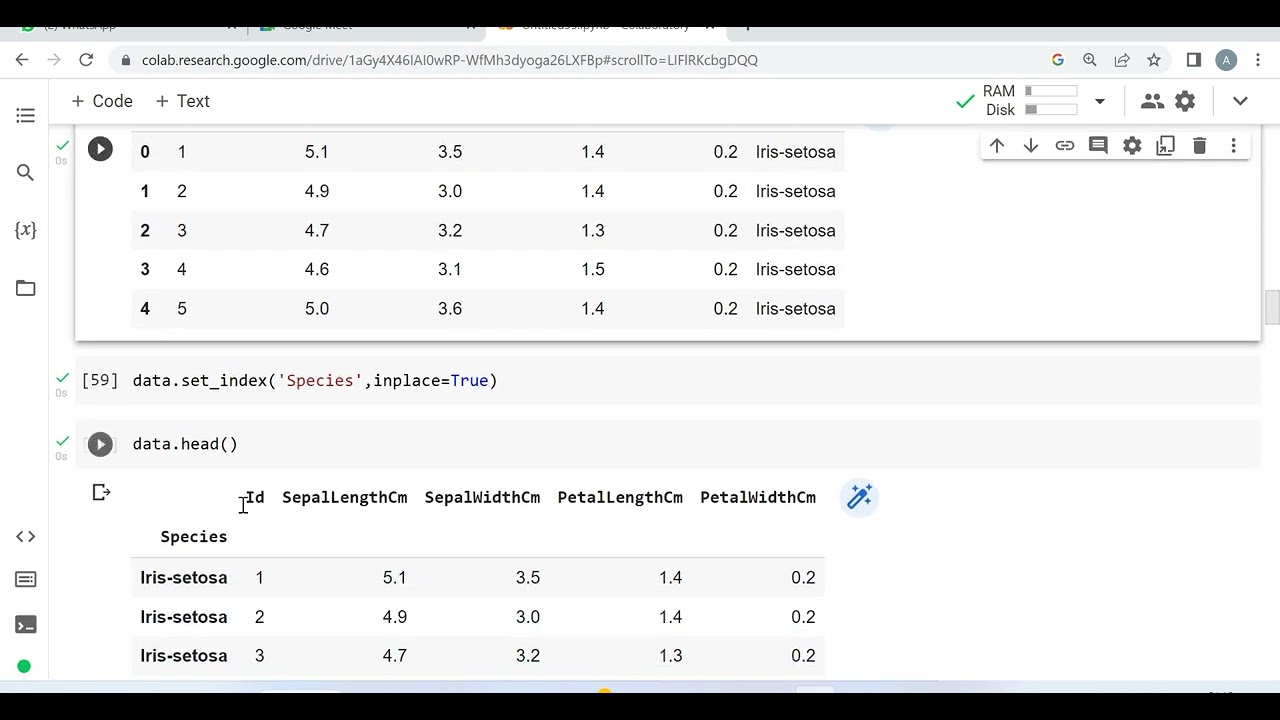Move cell up with arrow icon
Screen dimensions: 1280x720
(x=997, y=146)
